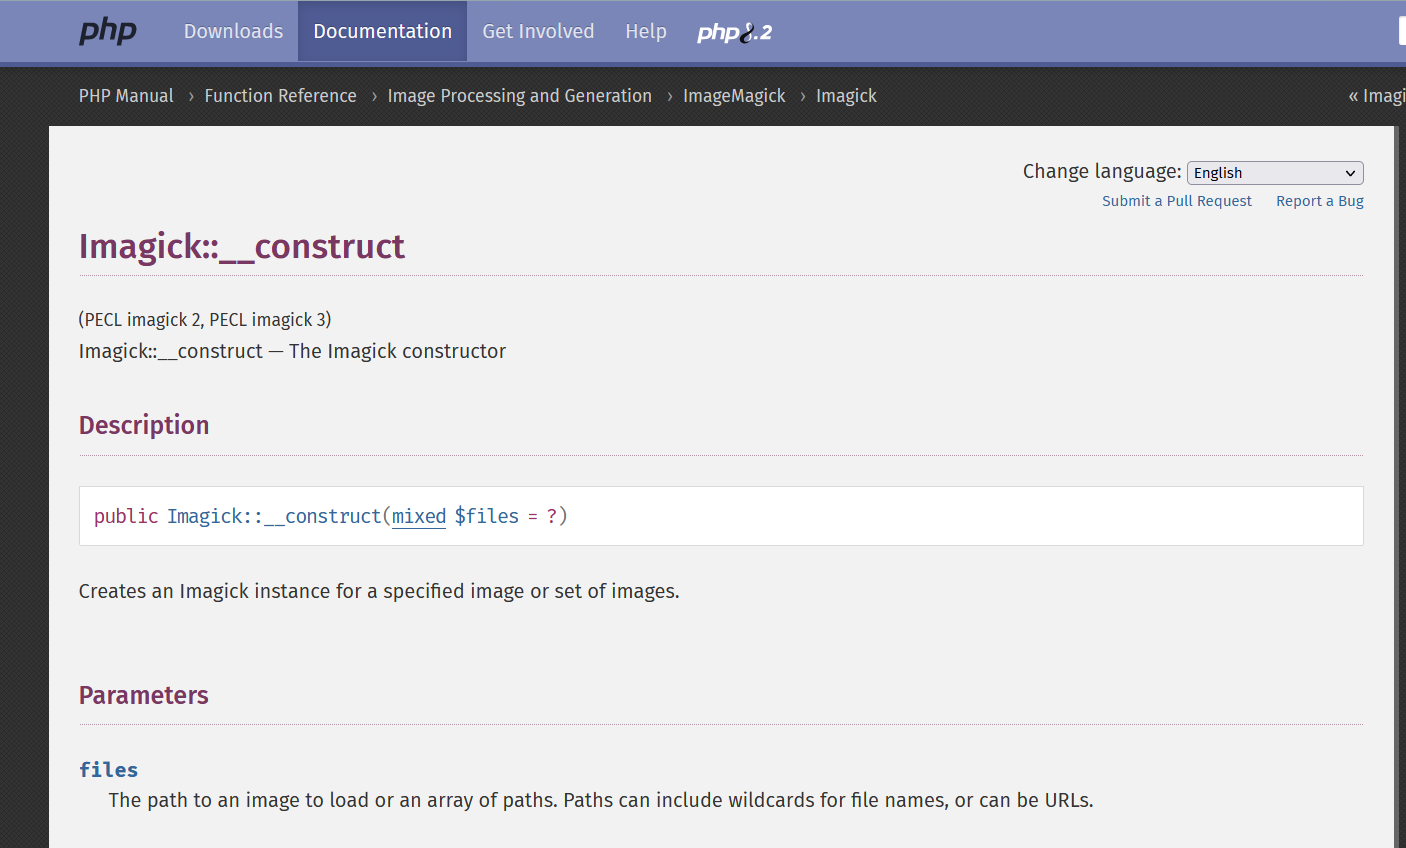The width and height of the screenshot is (1406, 848).
Task: Click the Report a Bug link
Action: [1320, 201]
